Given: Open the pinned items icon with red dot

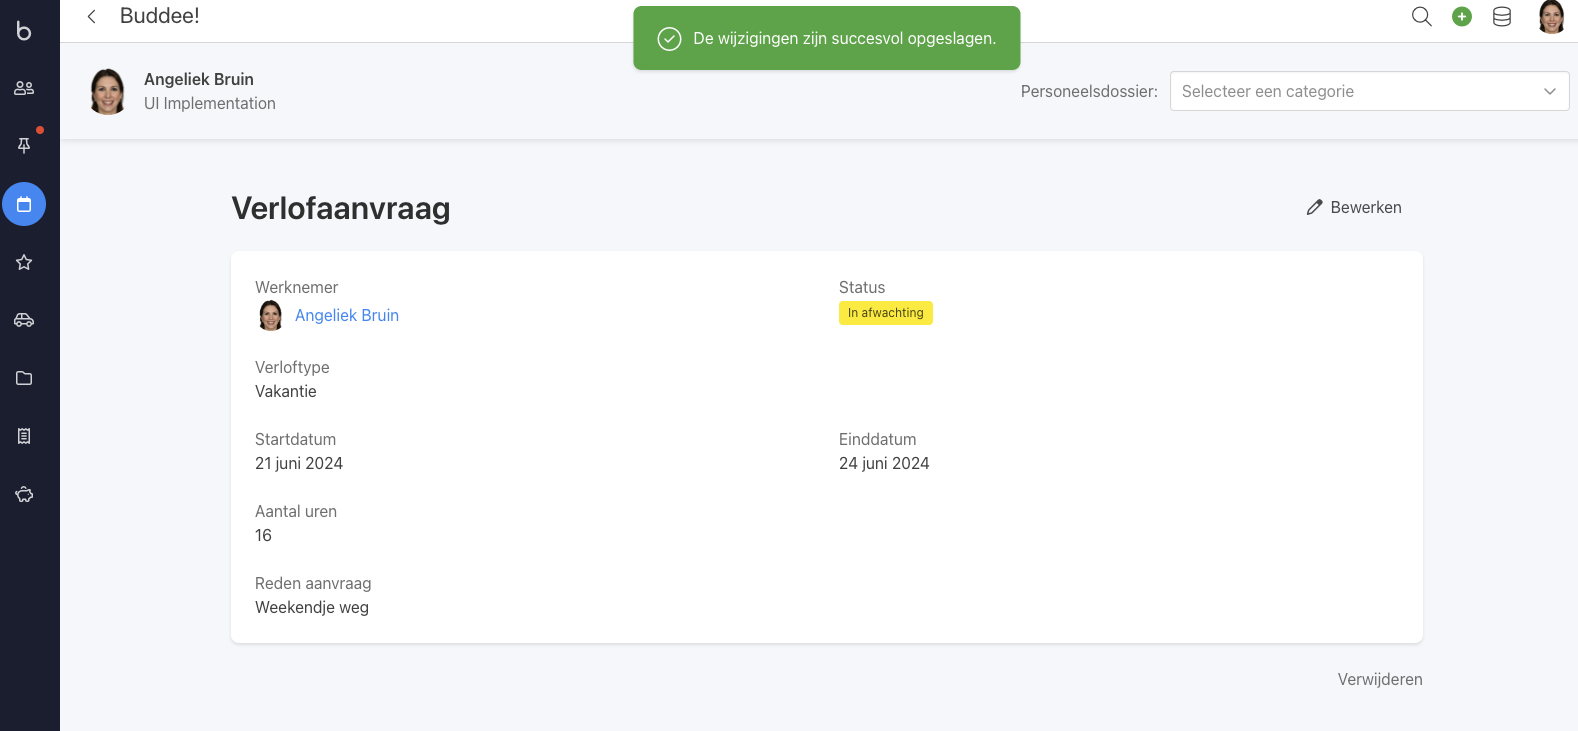Looking at the screenshot, I should [24, 145].
